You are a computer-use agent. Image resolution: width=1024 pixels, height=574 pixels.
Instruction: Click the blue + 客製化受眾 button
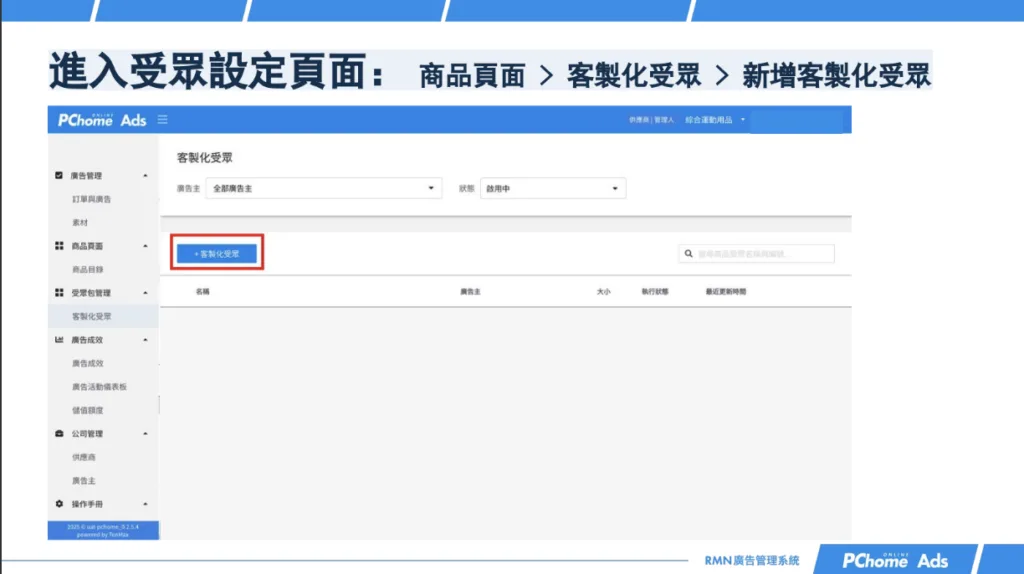point(217,254)
